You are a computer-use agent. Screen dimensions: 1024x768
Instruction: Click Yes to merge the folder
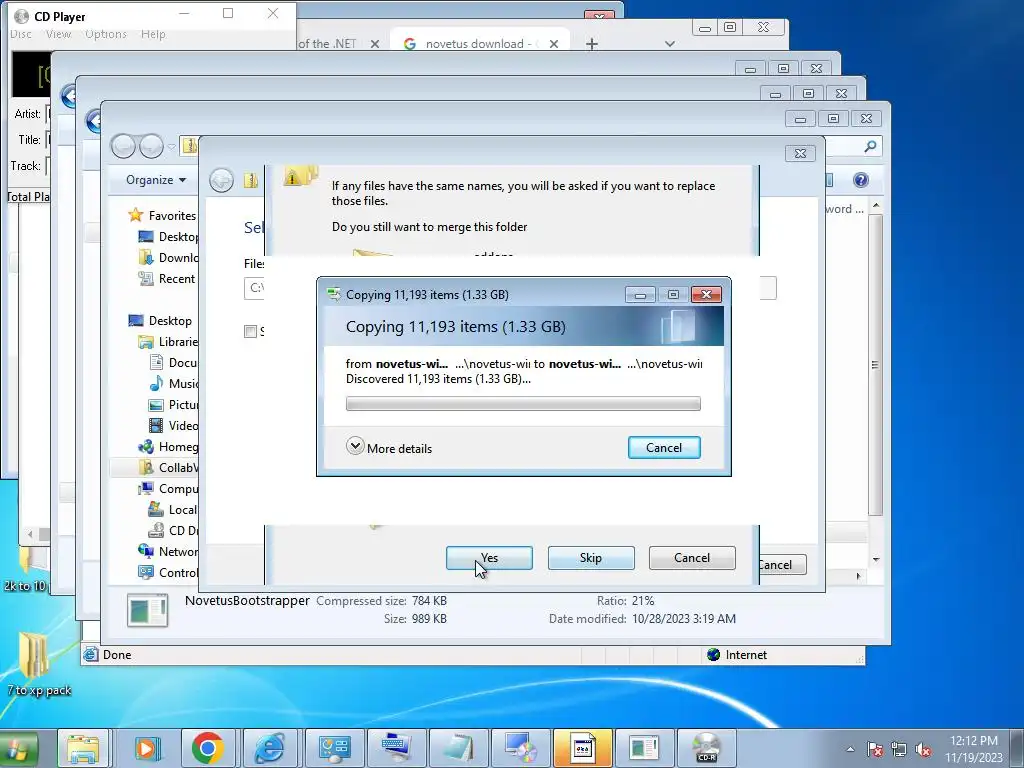[x=489, y=558]
